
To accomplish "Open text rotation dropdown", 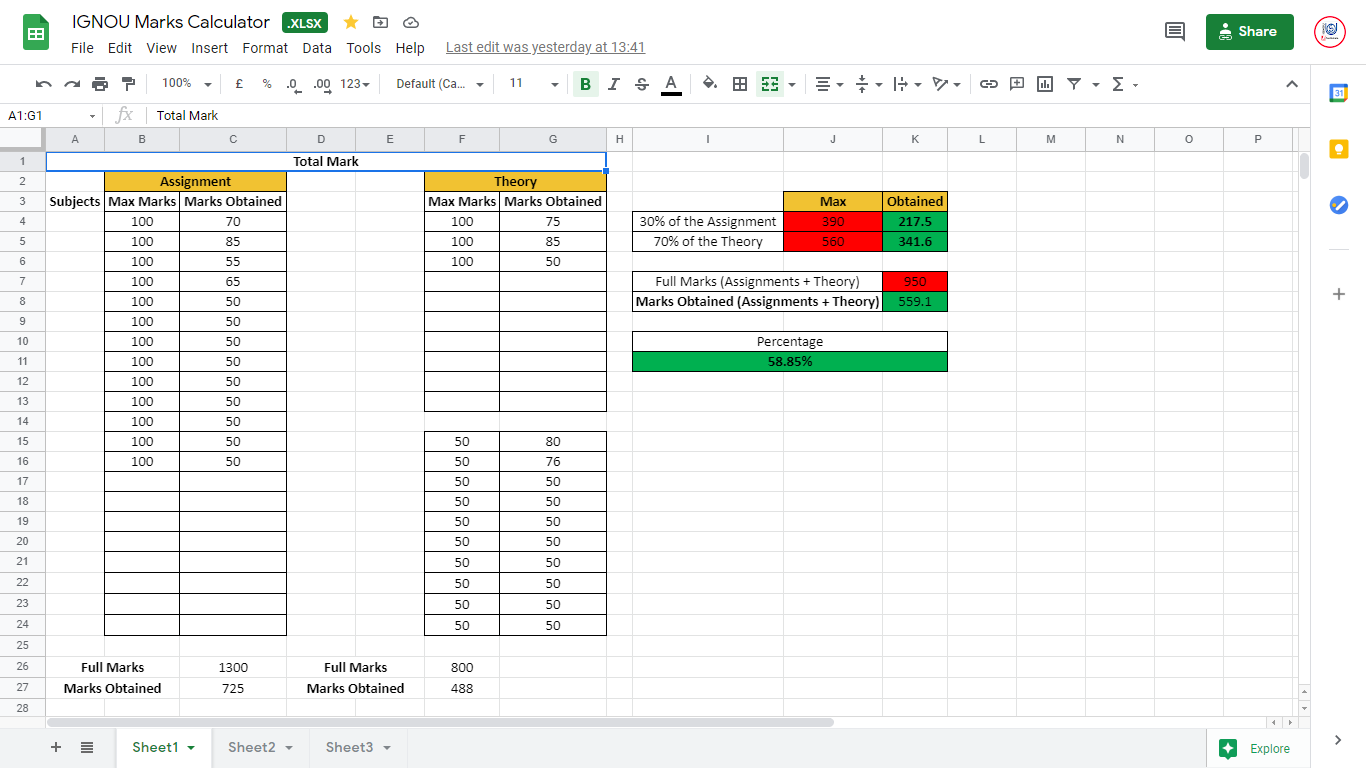I will click(x=947, y=84).
